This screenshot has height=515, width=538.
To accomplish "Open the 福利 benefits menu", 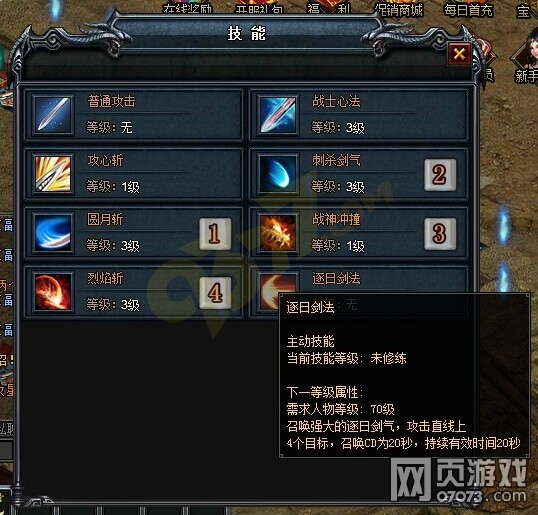I will coord(329,8).
